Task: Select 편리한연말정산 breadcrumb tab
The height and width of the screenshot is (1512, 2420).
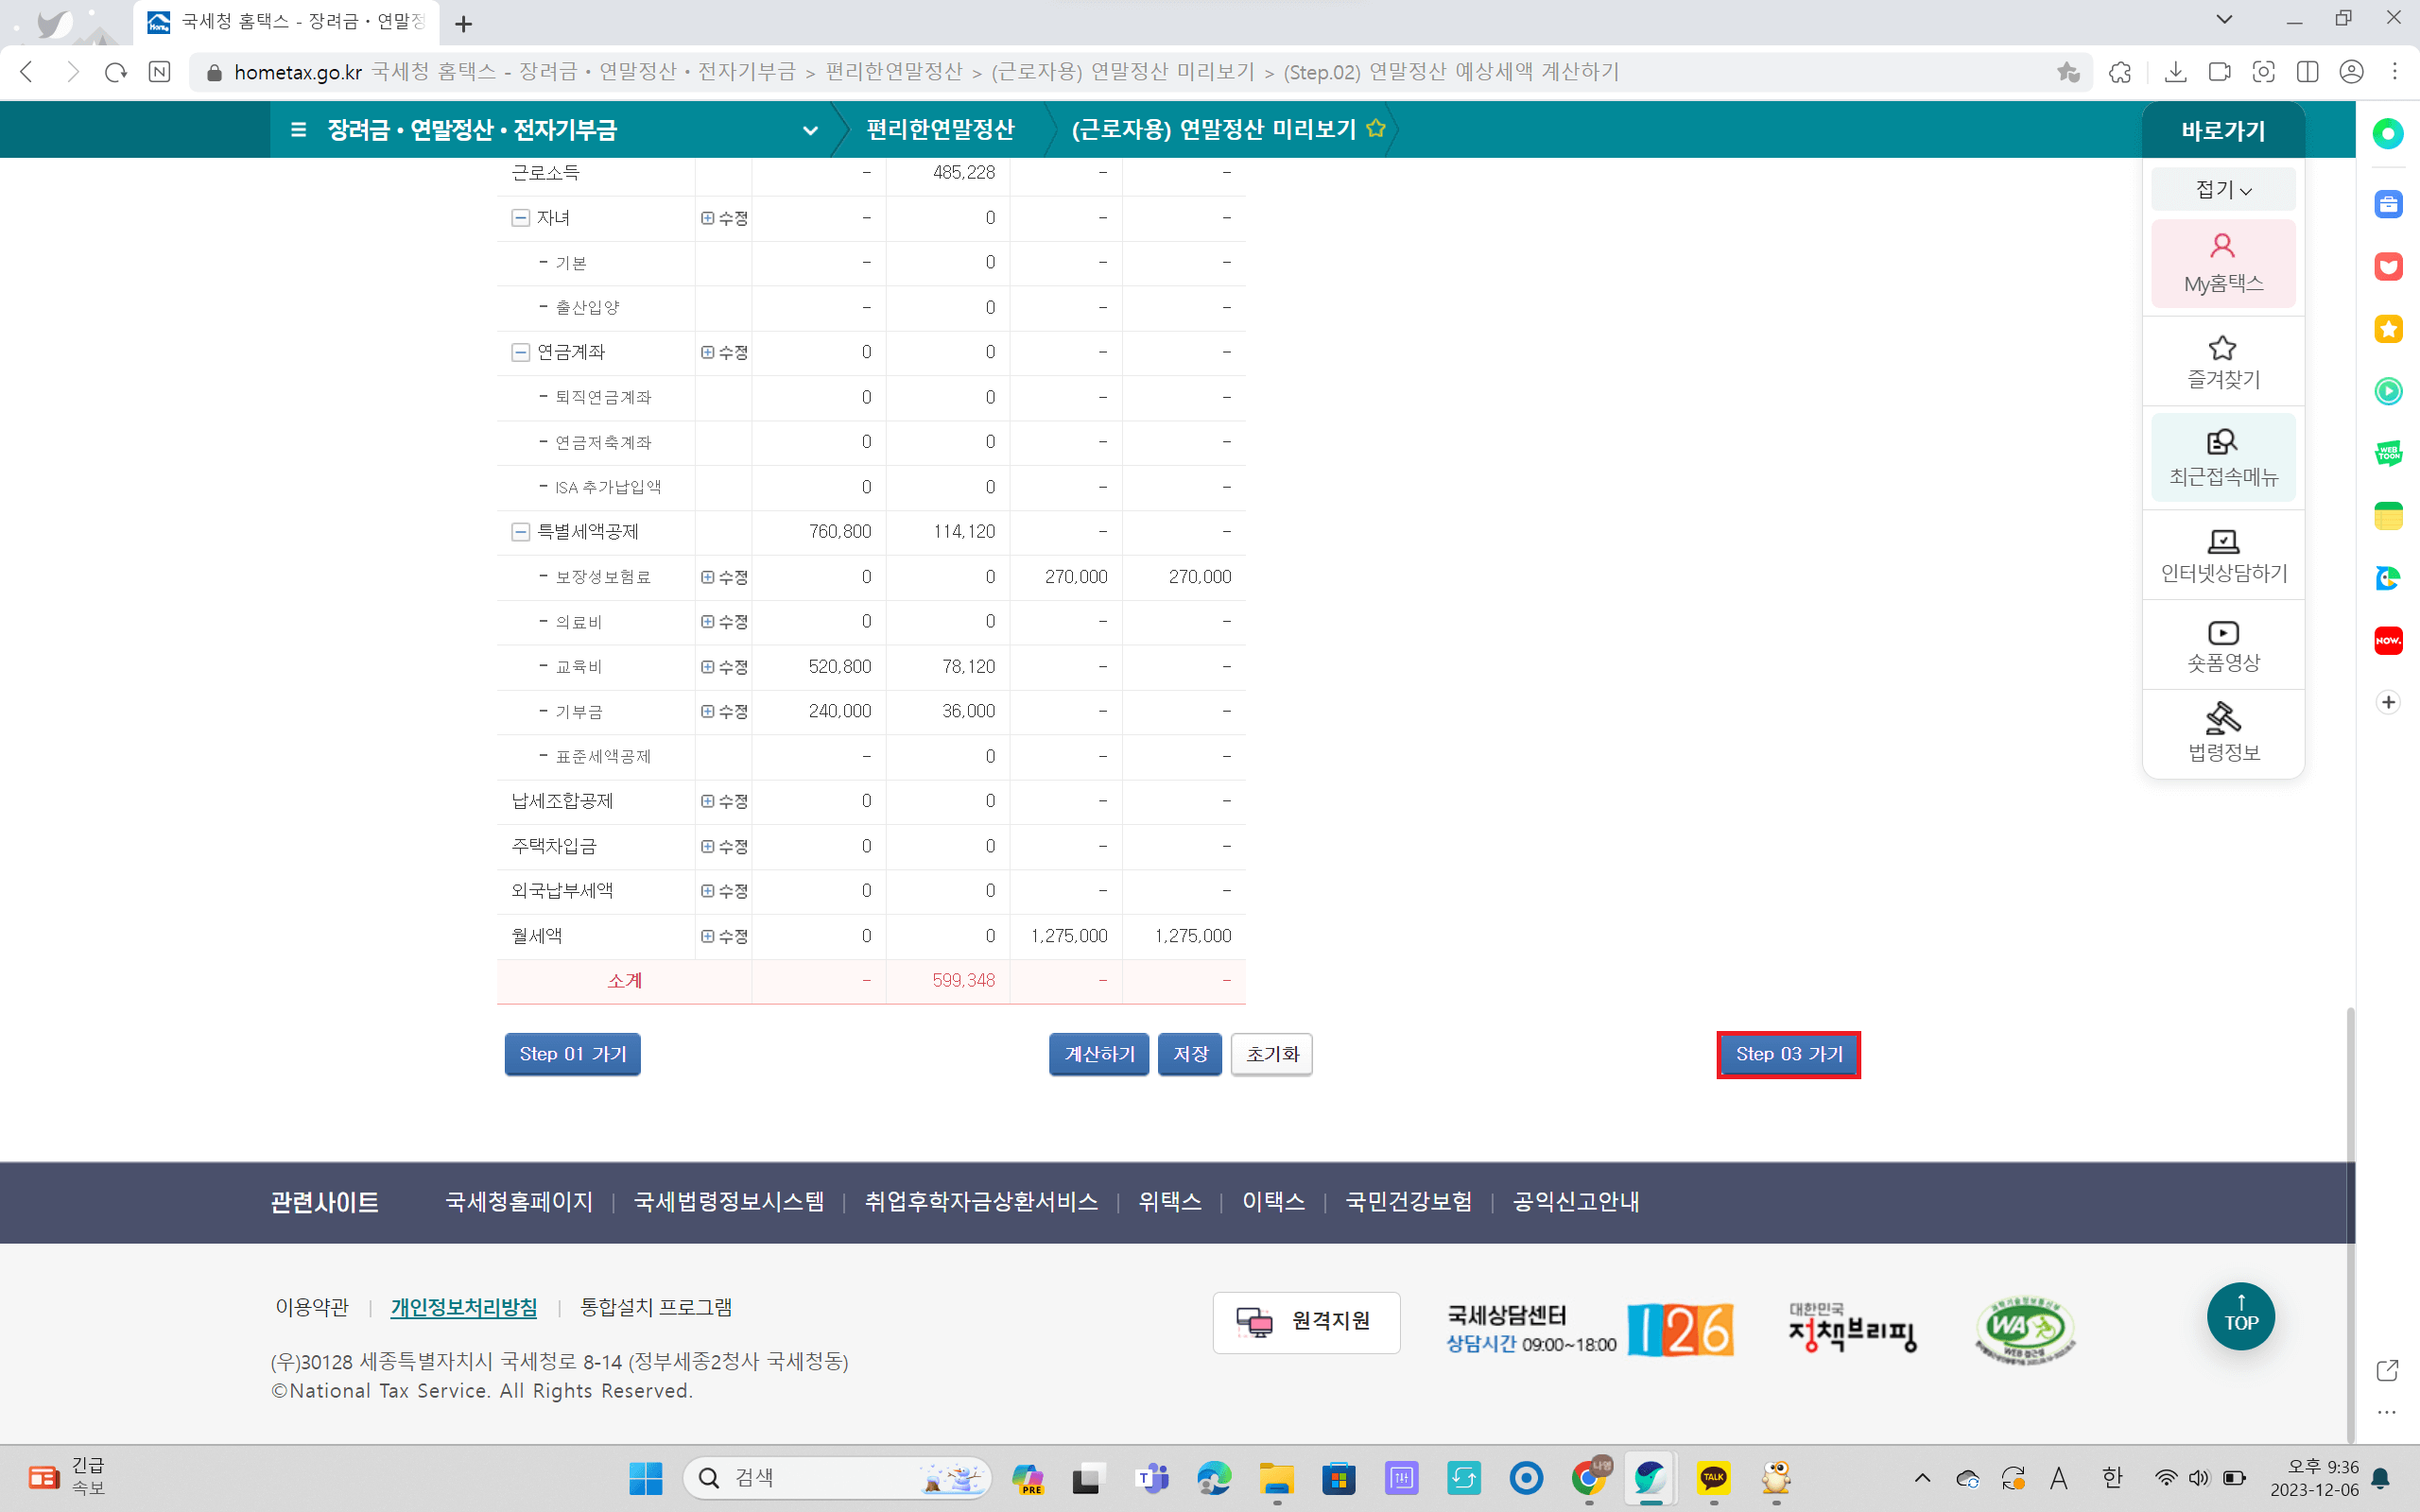Action: click(940, 129)
